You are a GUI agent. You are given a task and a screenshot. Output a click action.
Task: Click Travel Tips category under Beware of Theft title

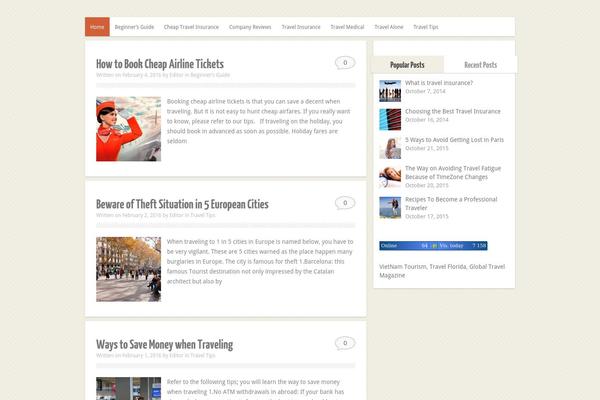[x=203, y=215]
